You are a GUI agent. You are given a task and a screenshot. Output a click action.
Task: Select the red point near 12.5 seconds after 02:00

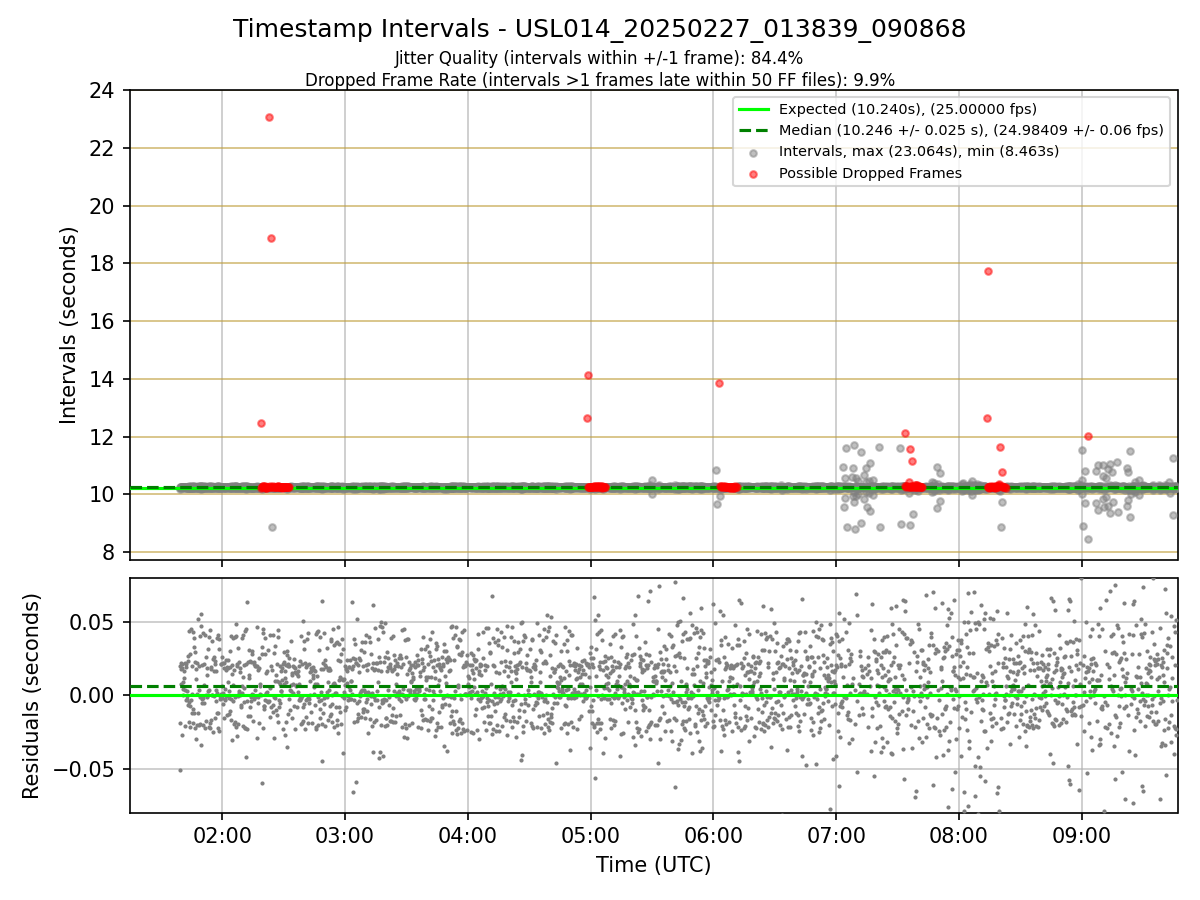click(261, 423)
